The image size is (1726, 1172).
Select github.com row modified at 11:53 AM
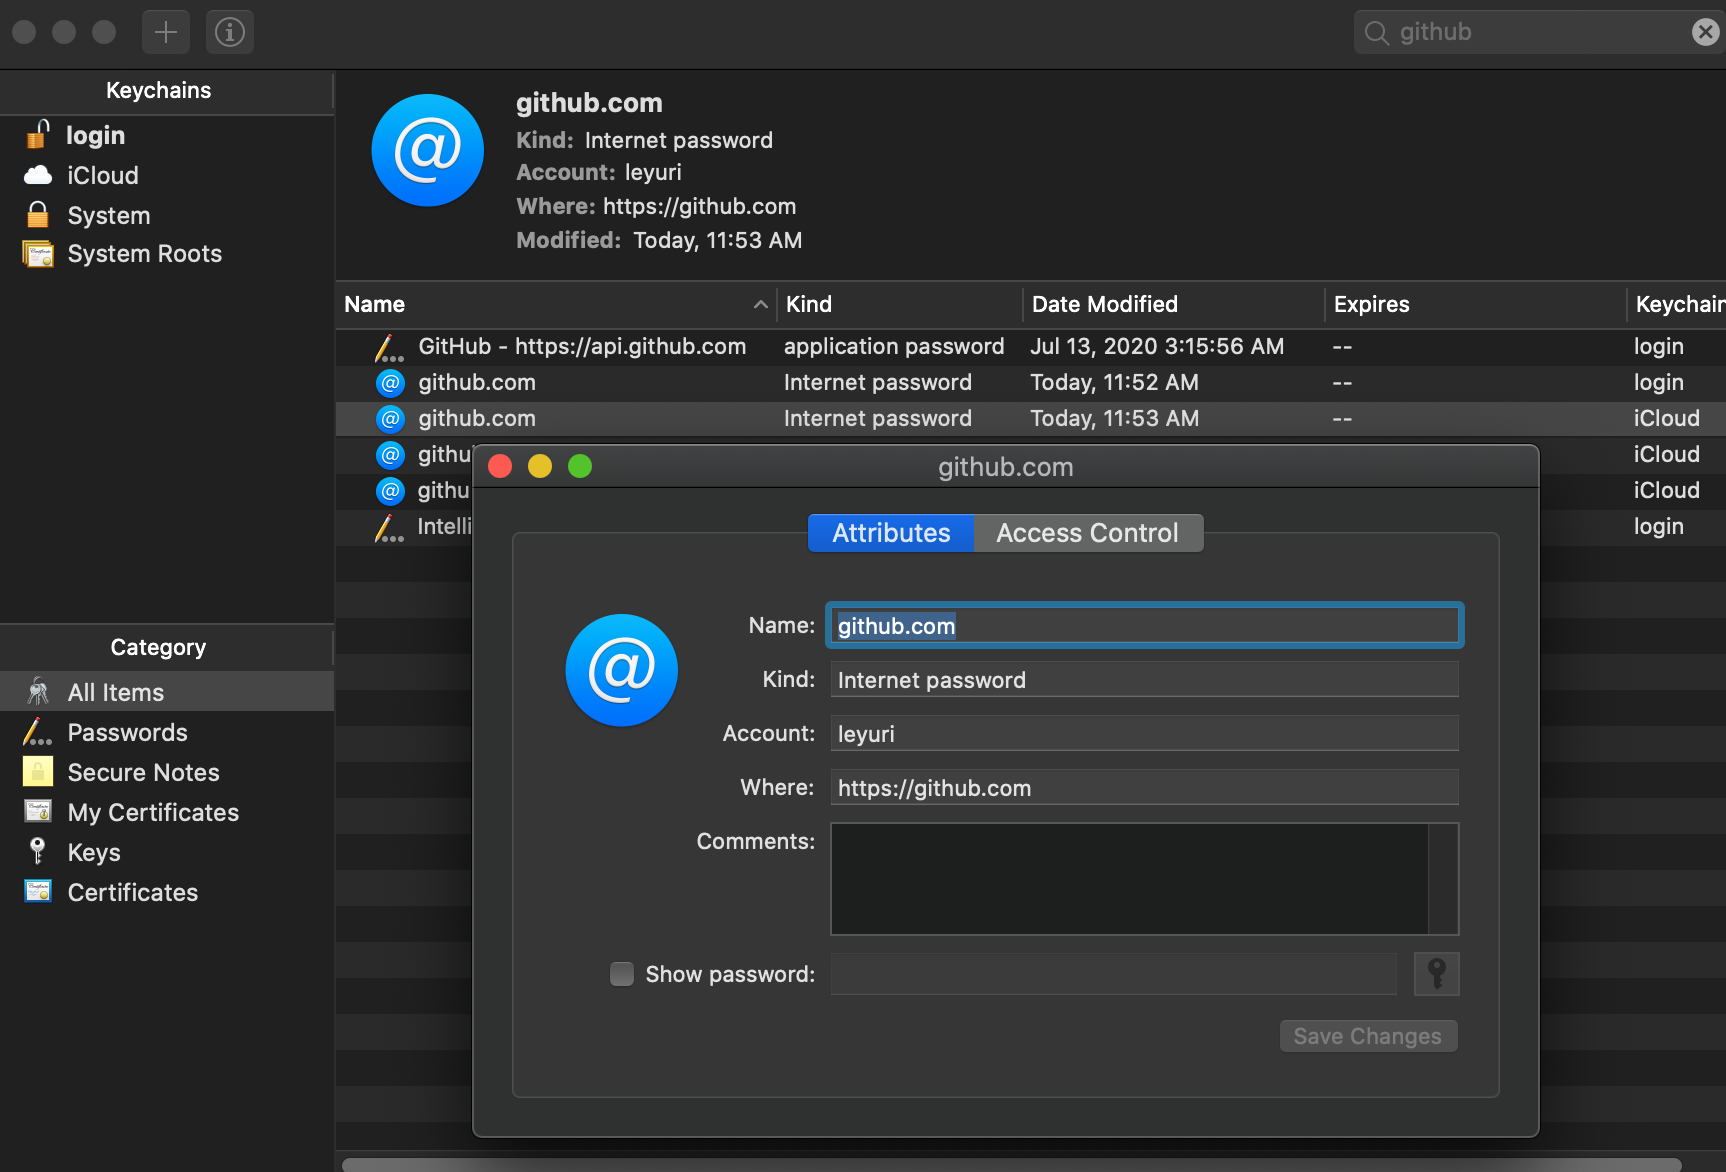pos(1031,418)
